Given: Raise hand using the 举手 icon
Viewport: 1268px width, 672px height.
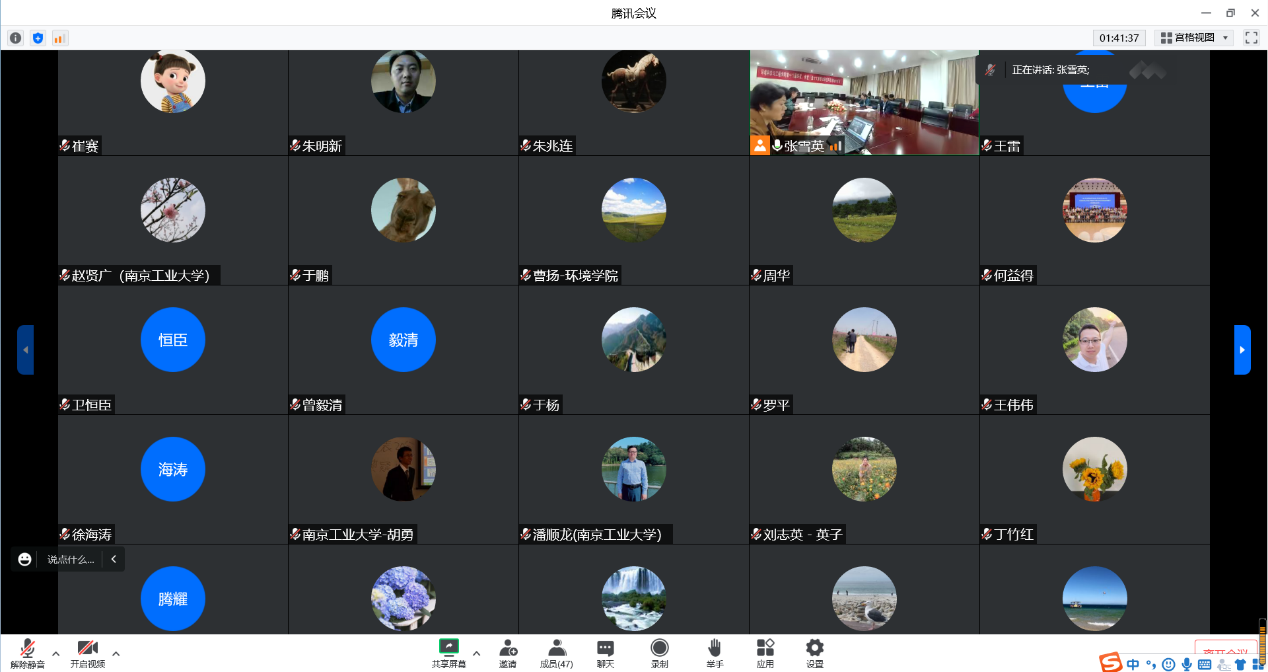Looking at the screenshot, I should tap(714, 652).
